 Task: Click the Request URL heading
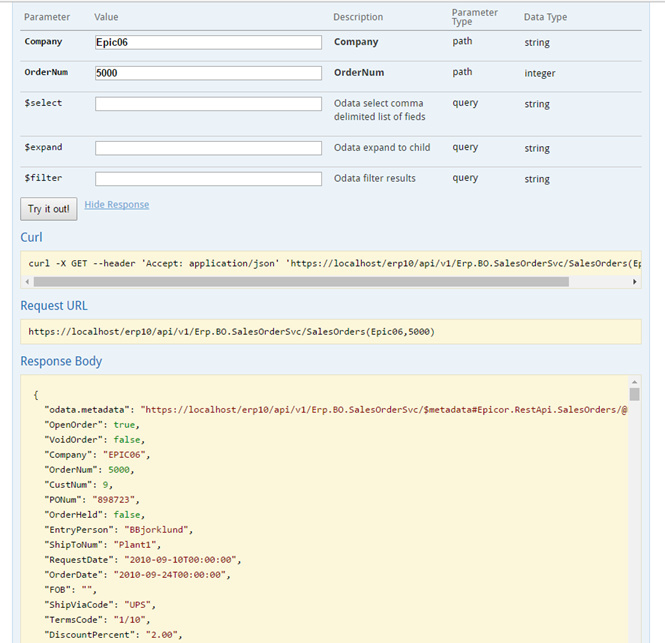[54, 306]
